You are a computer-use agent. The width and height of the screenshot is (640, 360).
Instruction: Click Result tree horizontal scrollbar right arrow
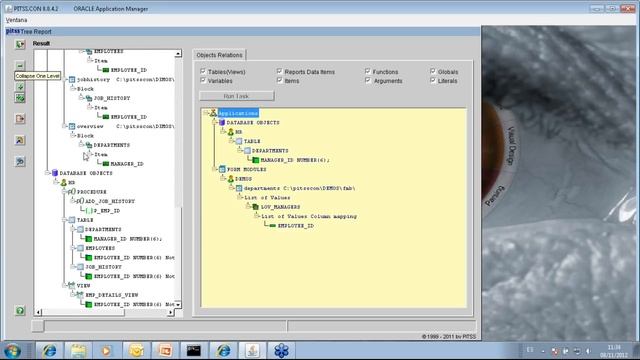click(171, 313)
